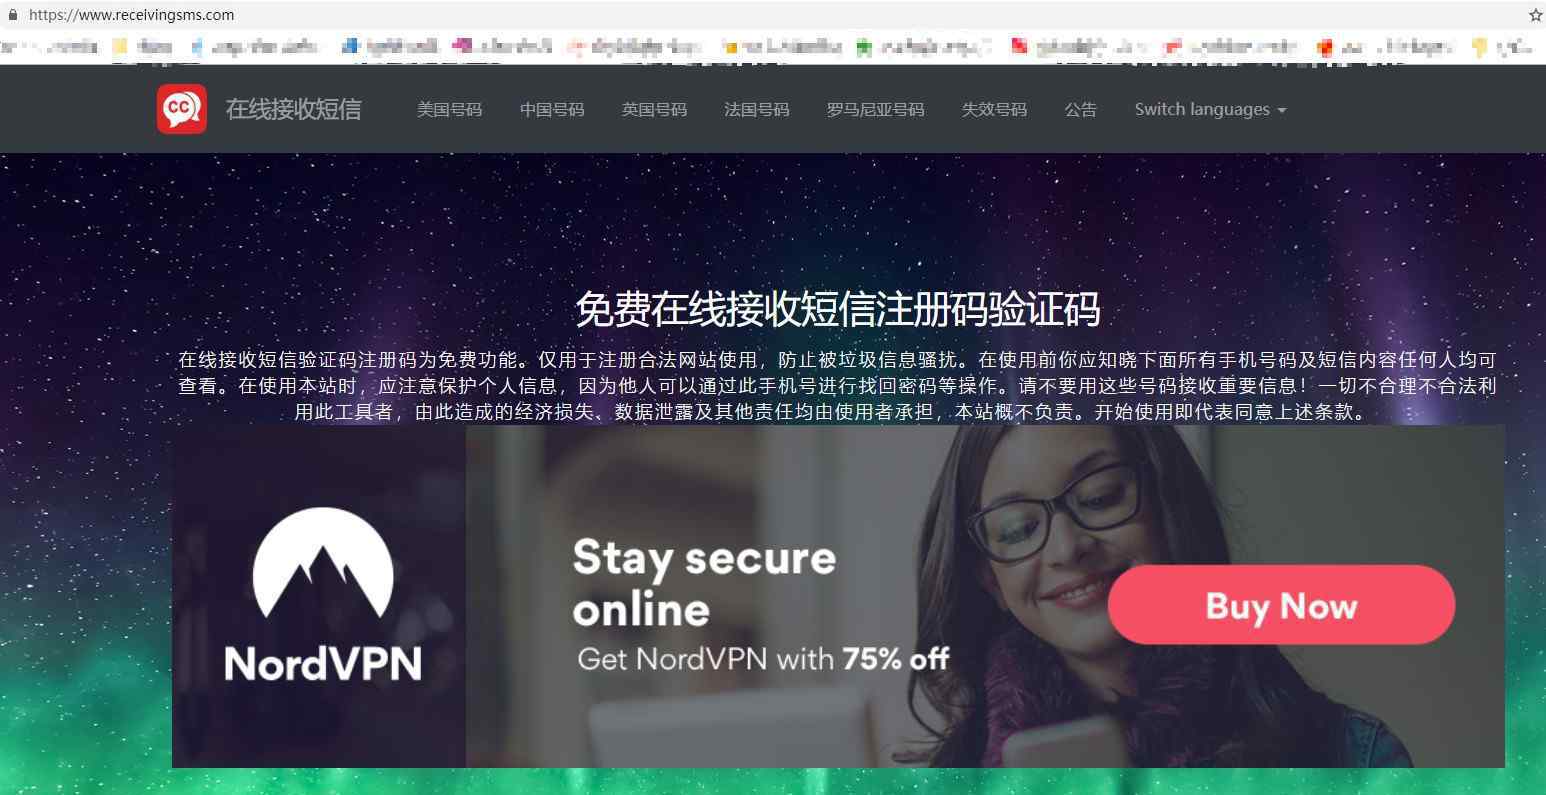Click the Buy Now button
The image size is (1546, 795).
point(1281,605)
